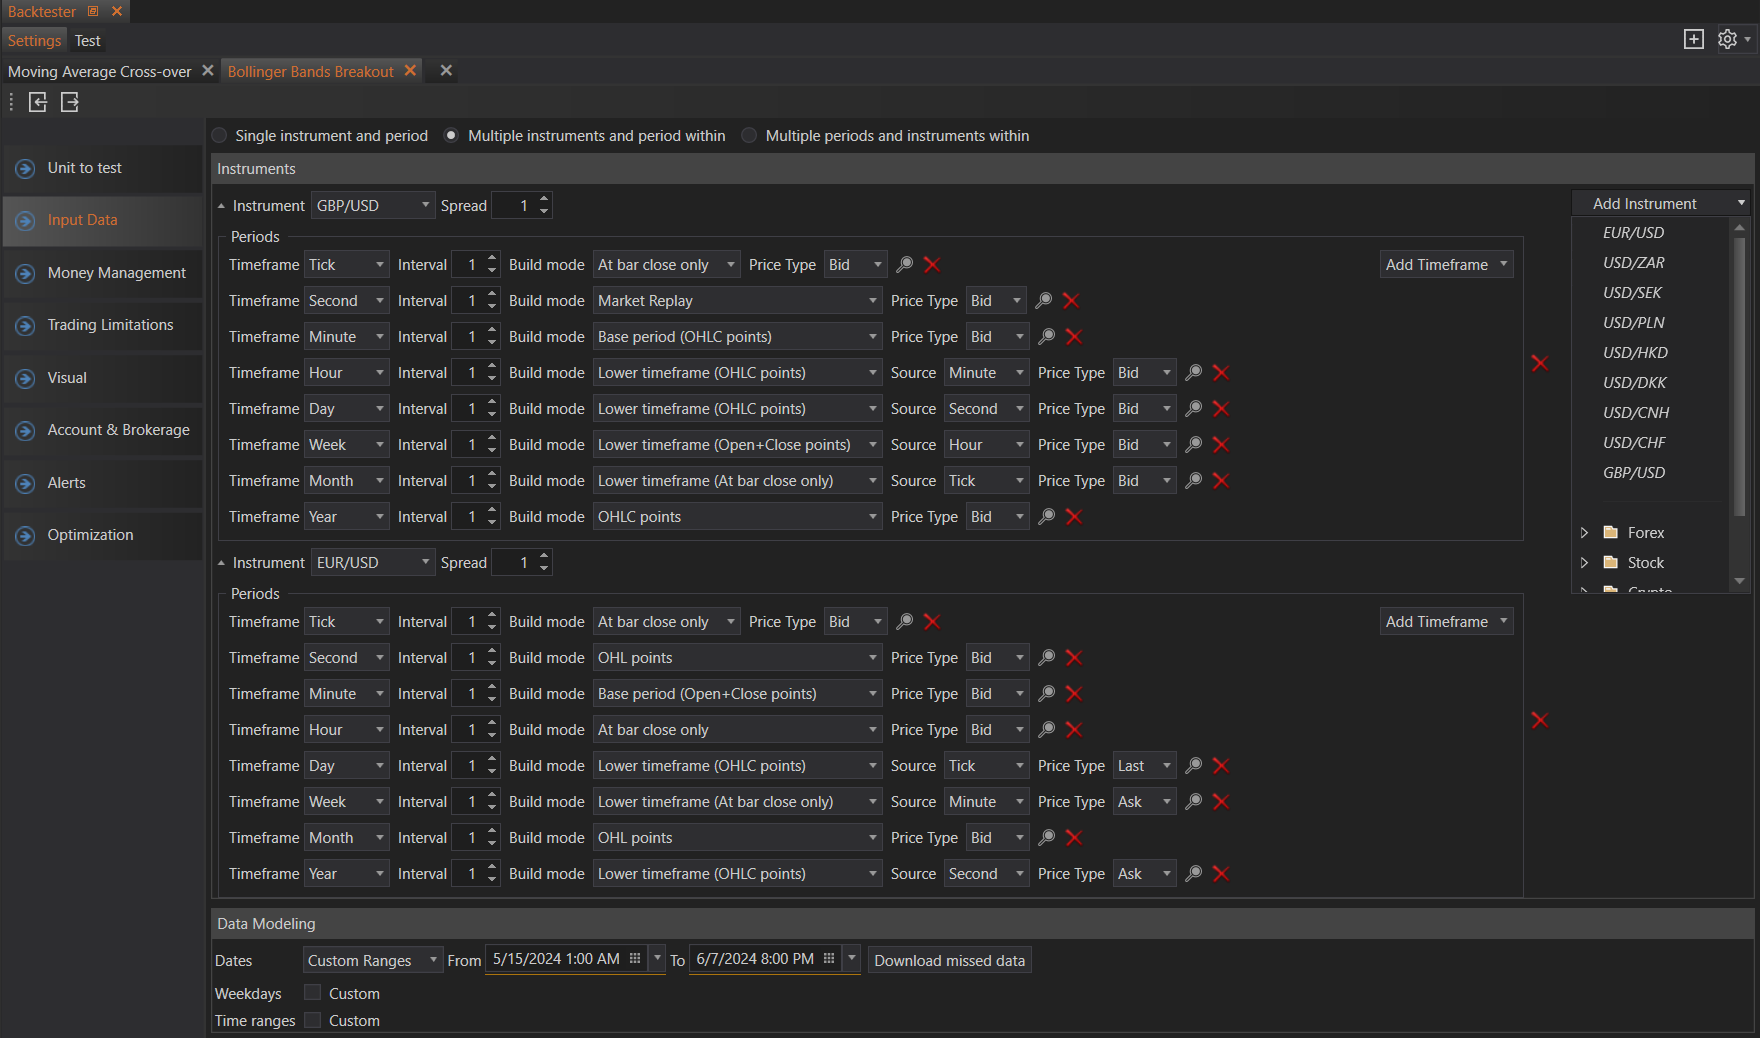This screenshot has height=1038, width=1760.
Task: Enable the Time ranges Custom checkbox
Action: 313,1020
